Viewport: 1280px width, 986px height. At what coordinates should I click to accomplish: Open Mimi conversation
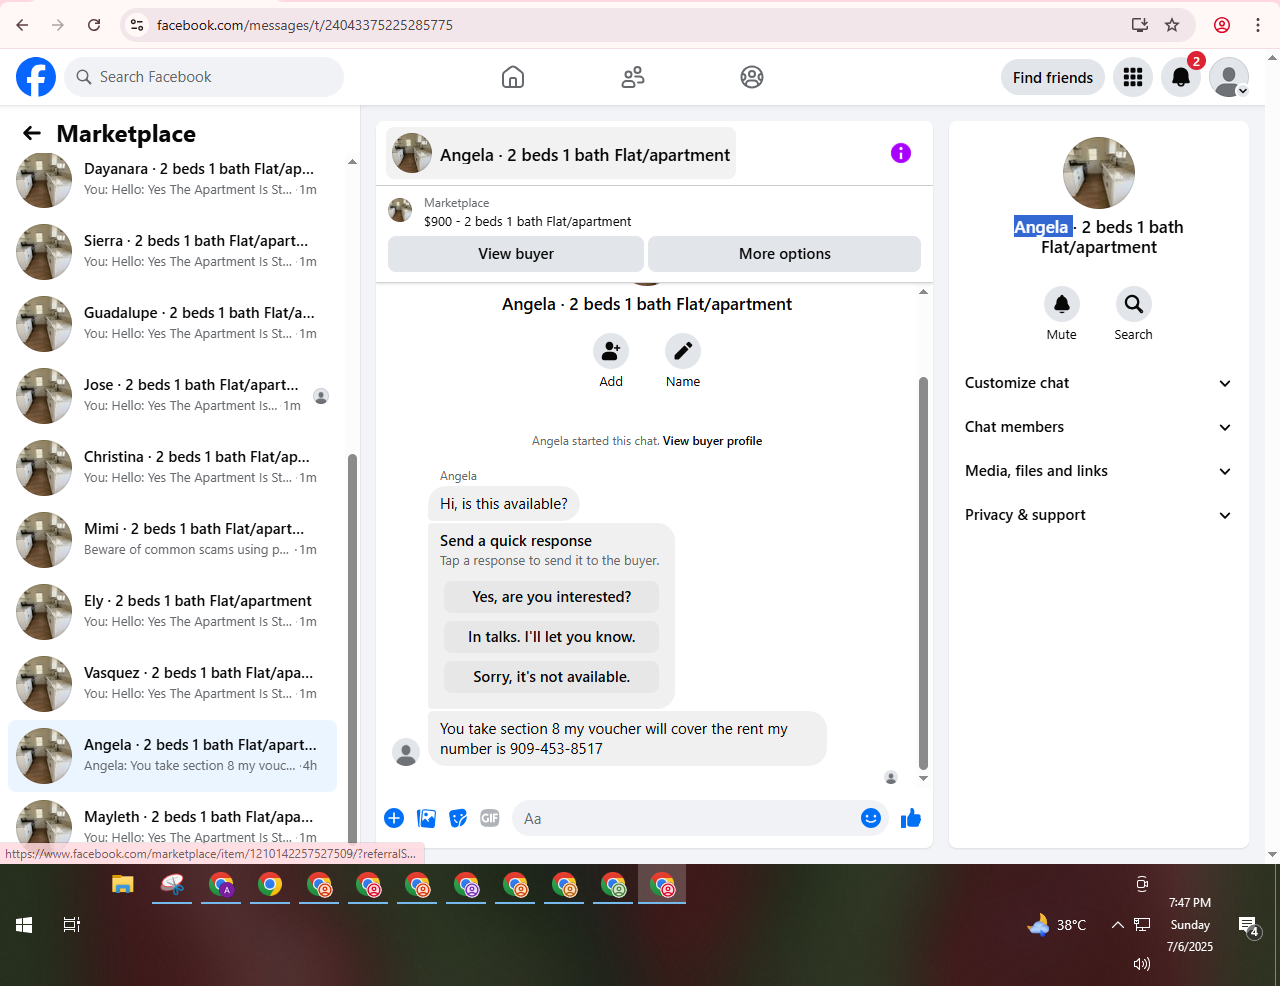[172, 540]
